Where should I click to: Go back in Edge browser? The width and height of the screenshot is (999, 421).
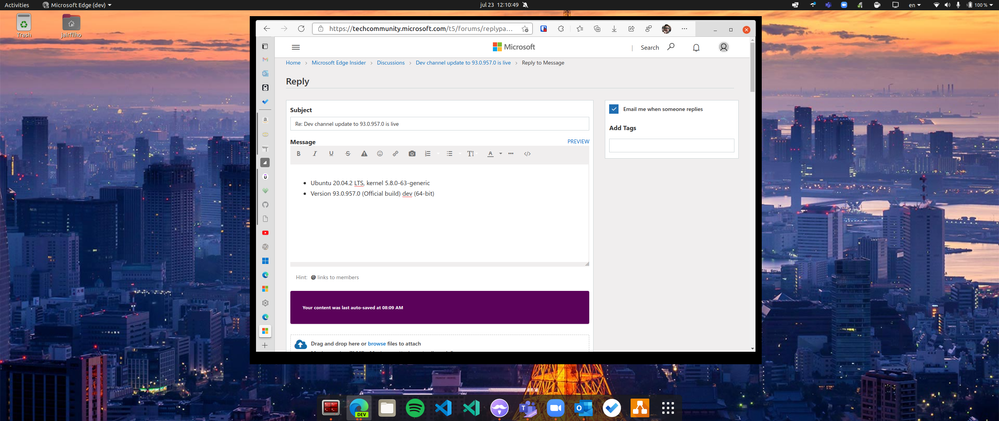[x=266, y=29]
